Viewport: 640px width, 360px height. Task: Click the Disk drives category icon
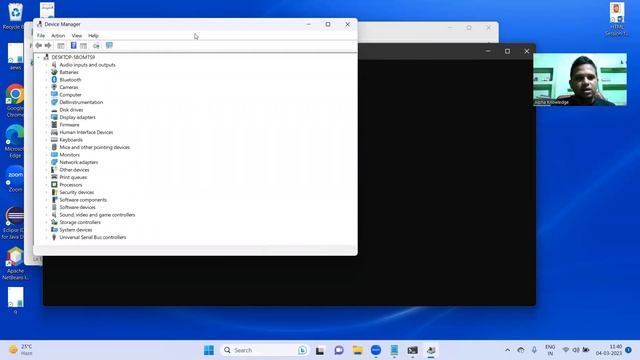[x=54, y=110]
